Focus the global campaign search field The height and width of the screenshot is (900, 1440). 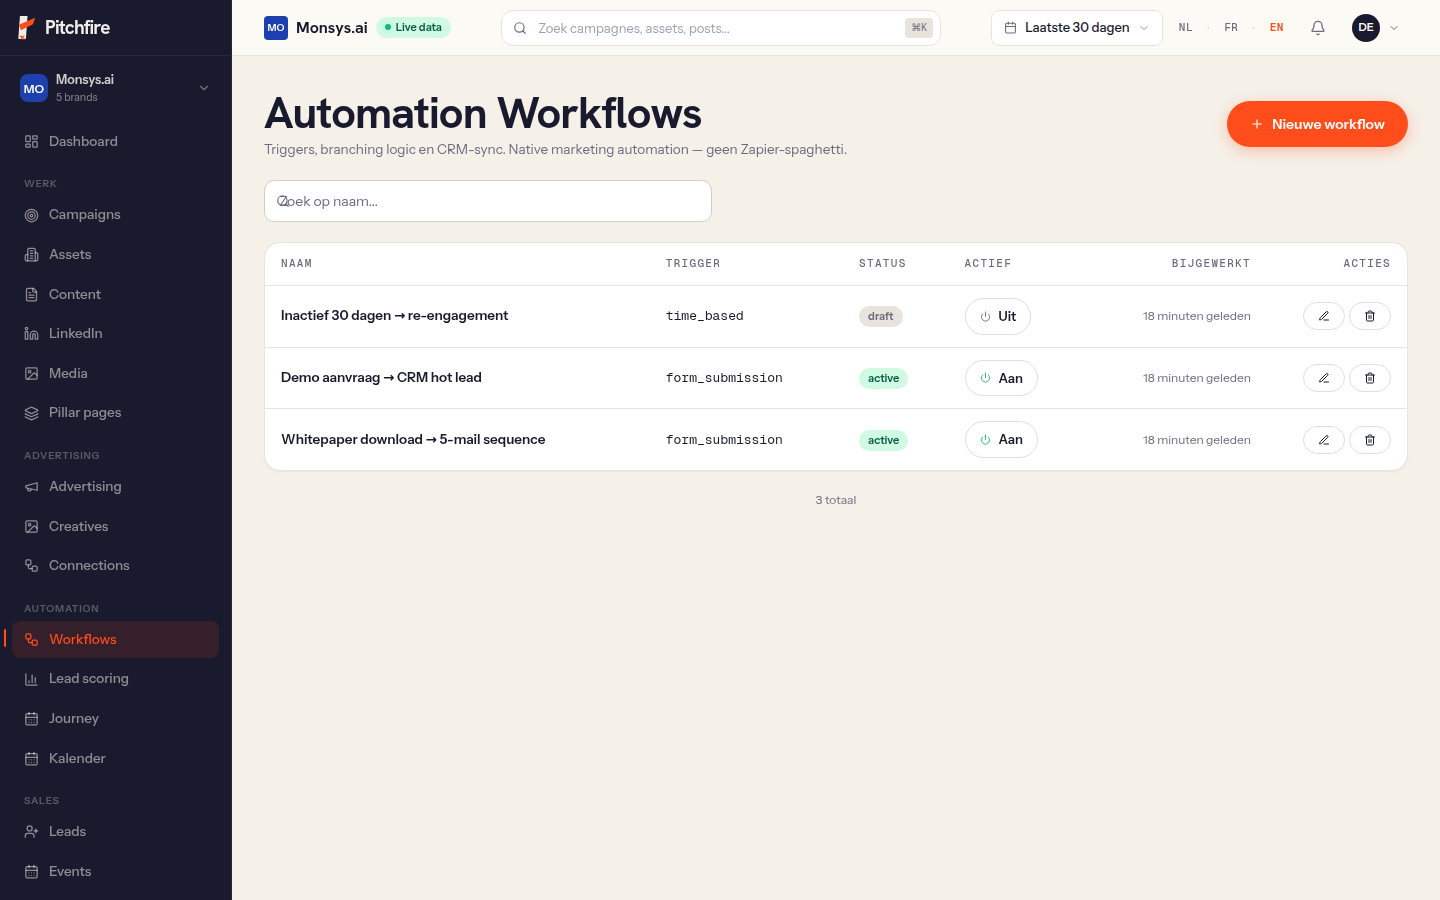click(x=720, y=28)
